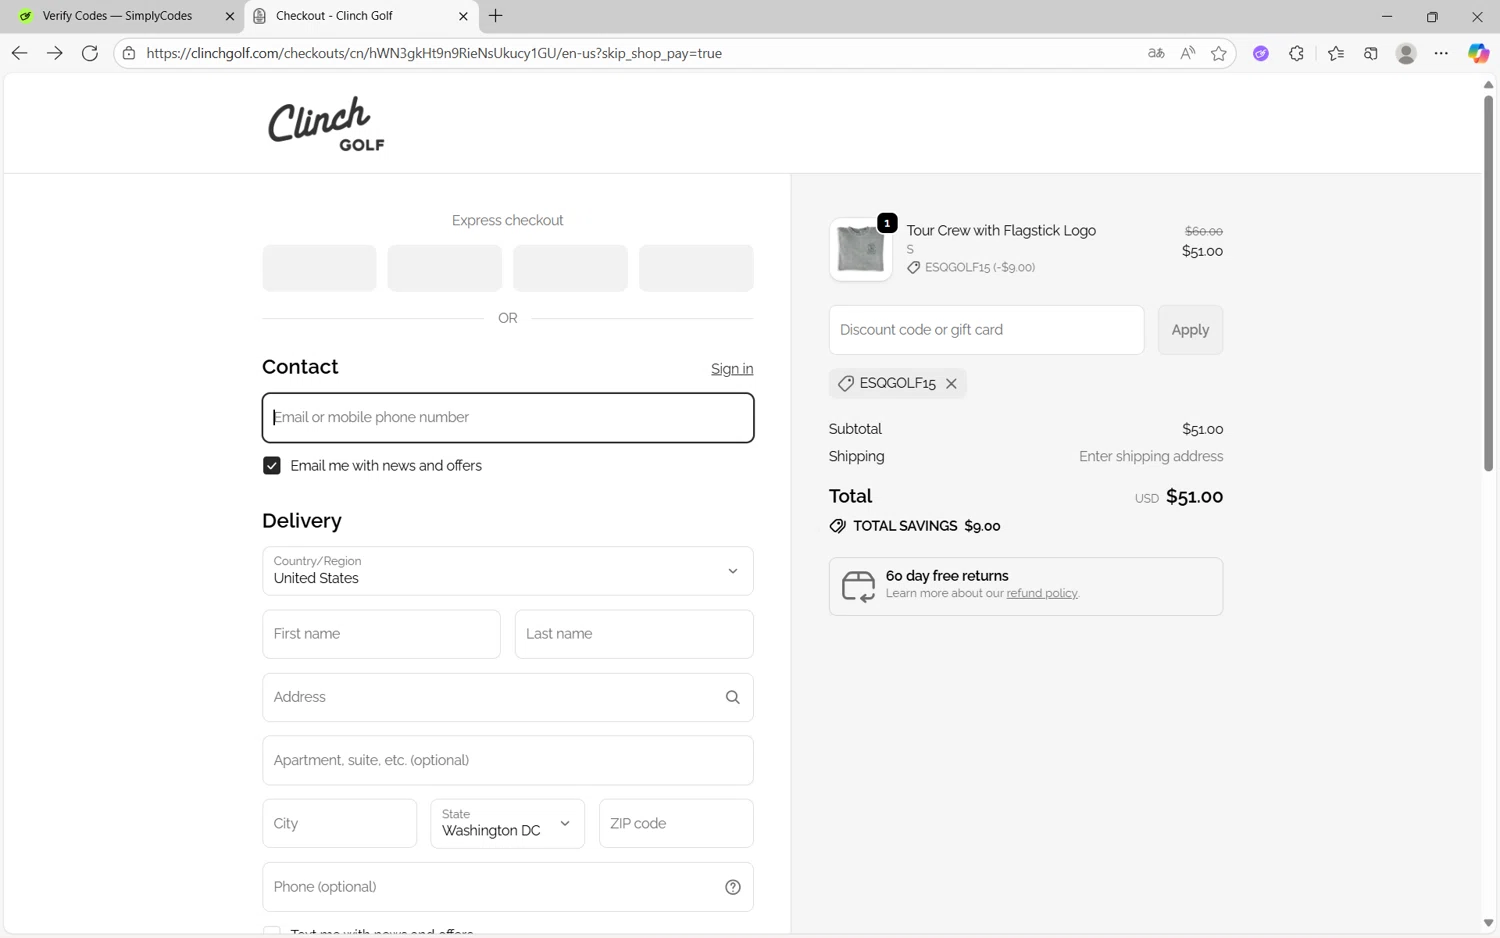Click the Enter shipping address text

tap(1151, 457)
